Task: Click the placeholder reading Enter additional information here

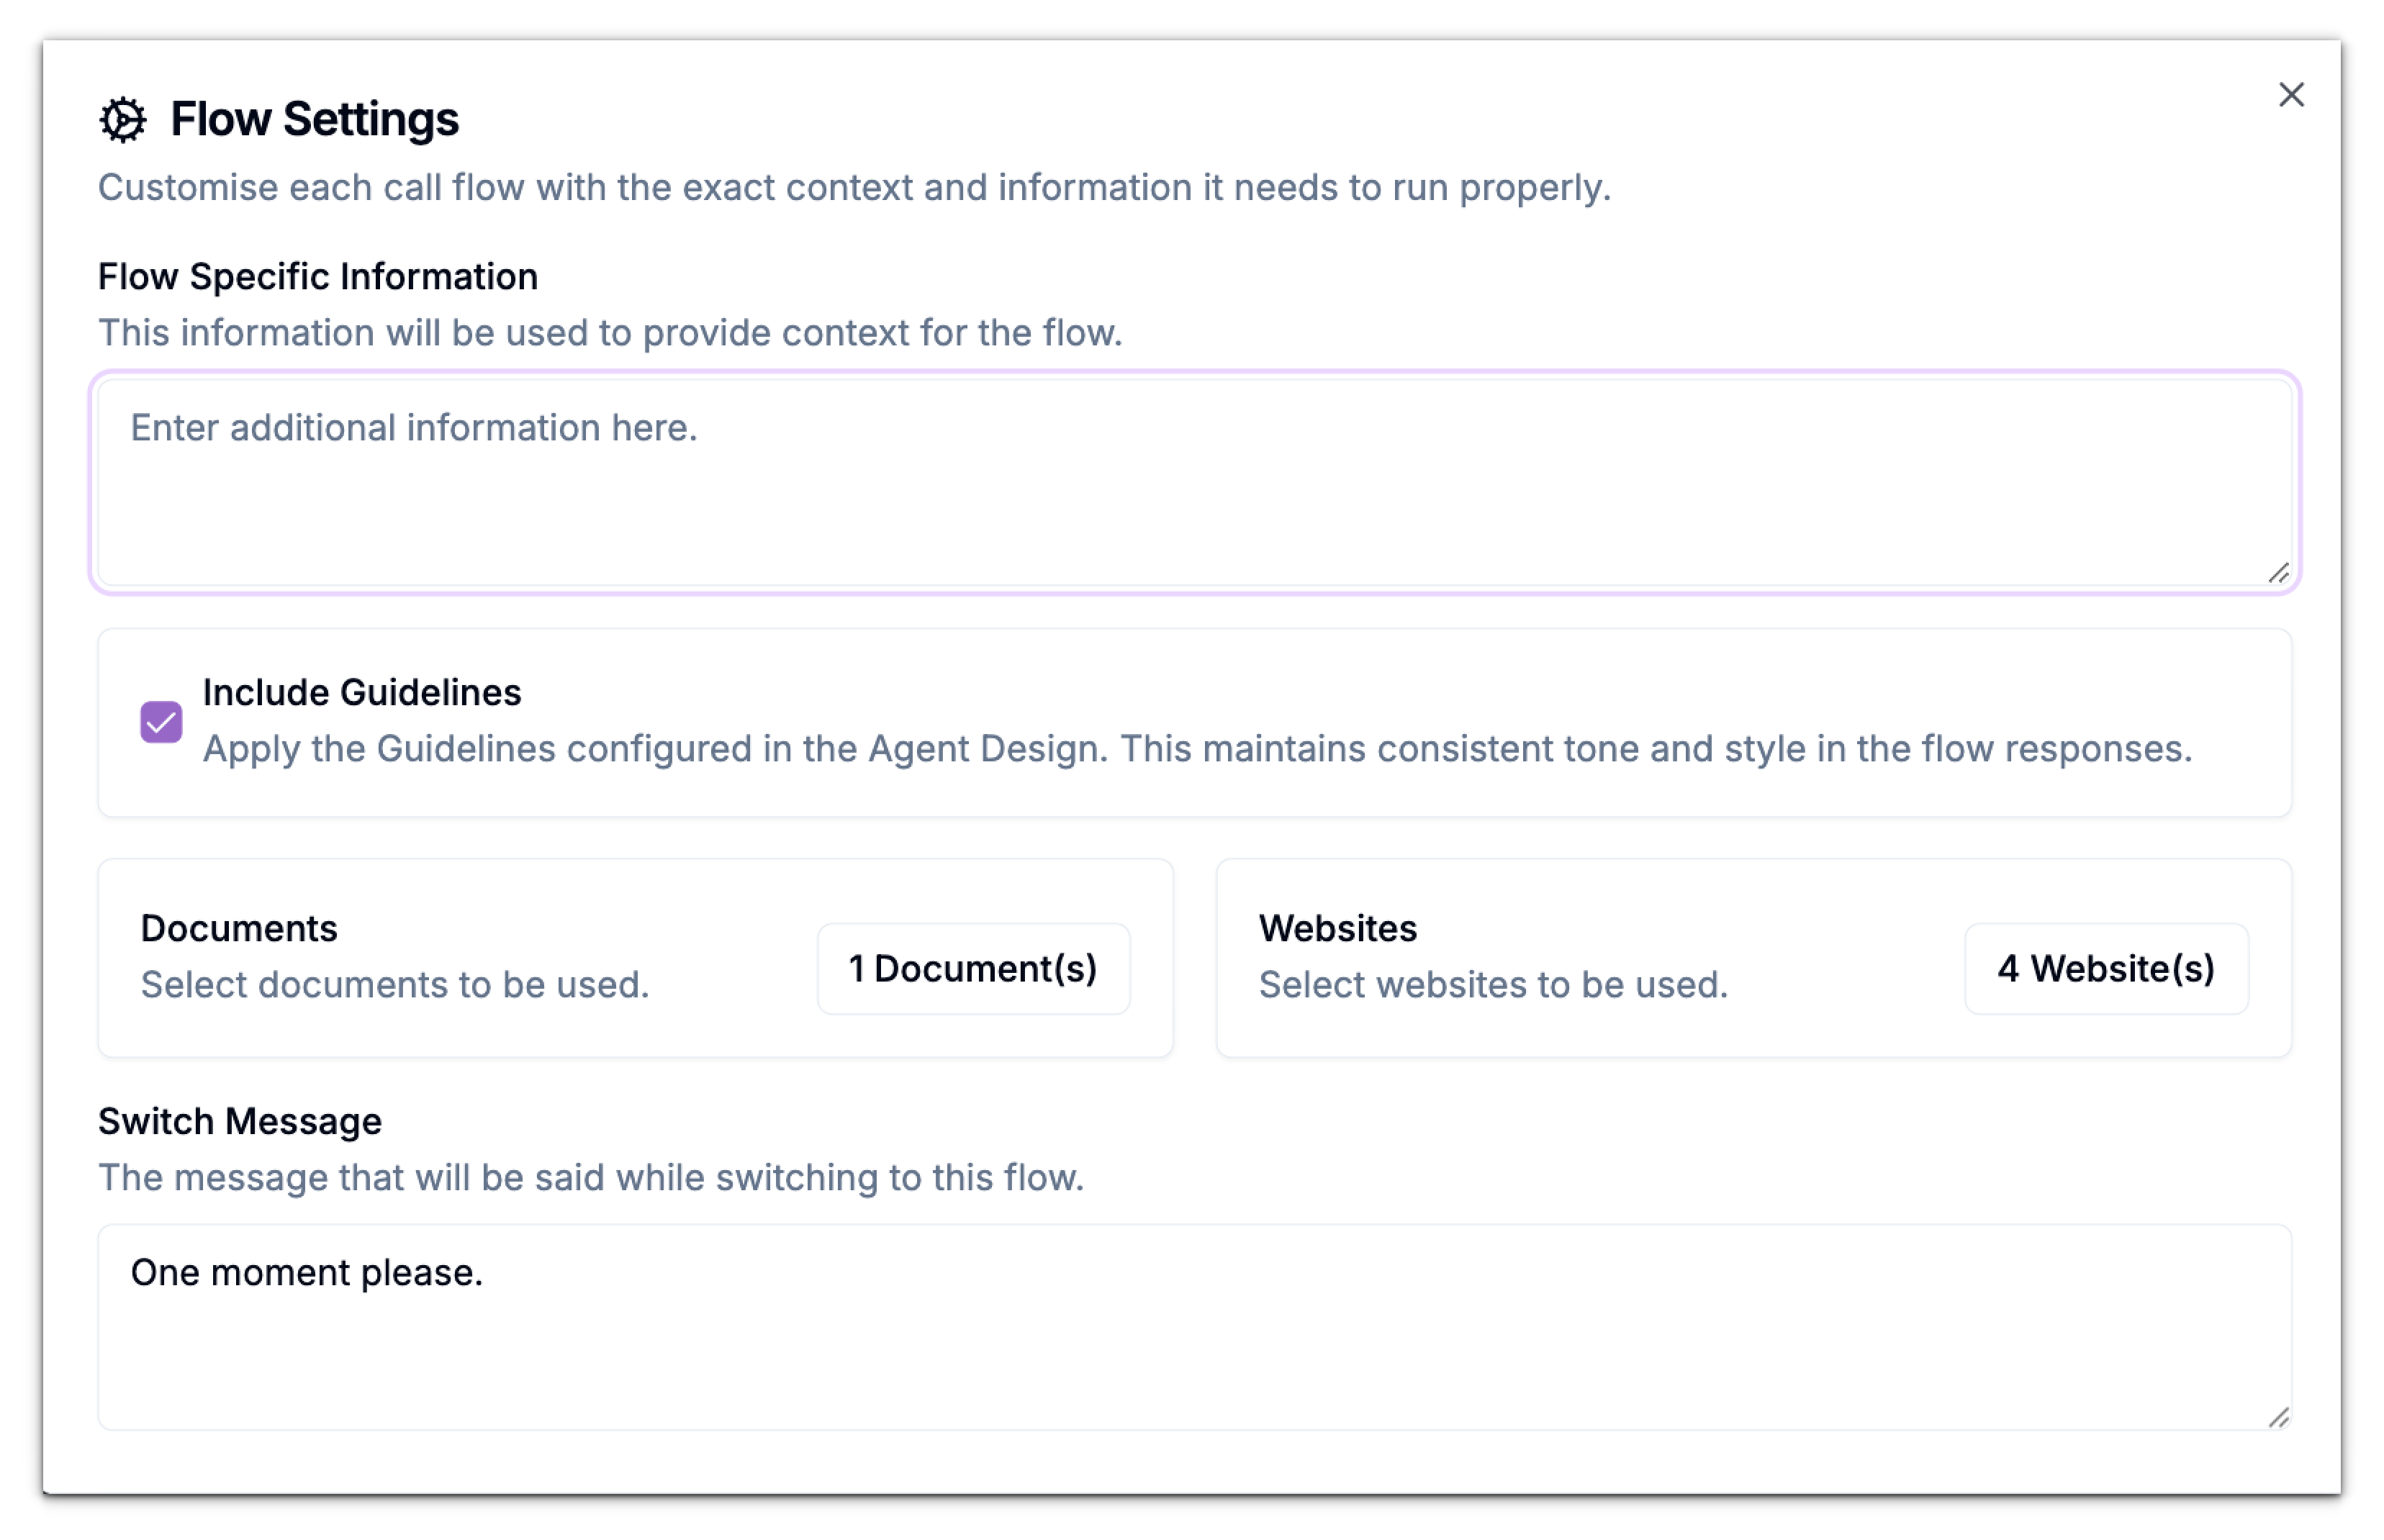Action: point(413,427)
